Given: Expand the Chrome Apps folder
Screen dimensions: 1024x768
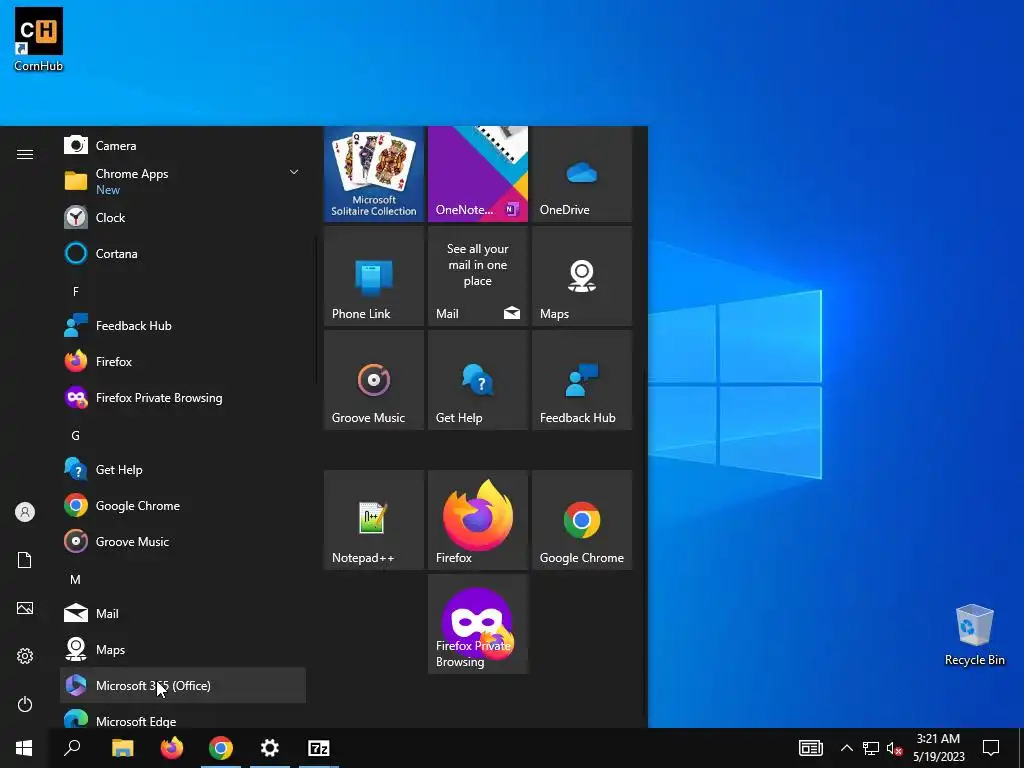Looking at the screenshot, I should (183, 181).
